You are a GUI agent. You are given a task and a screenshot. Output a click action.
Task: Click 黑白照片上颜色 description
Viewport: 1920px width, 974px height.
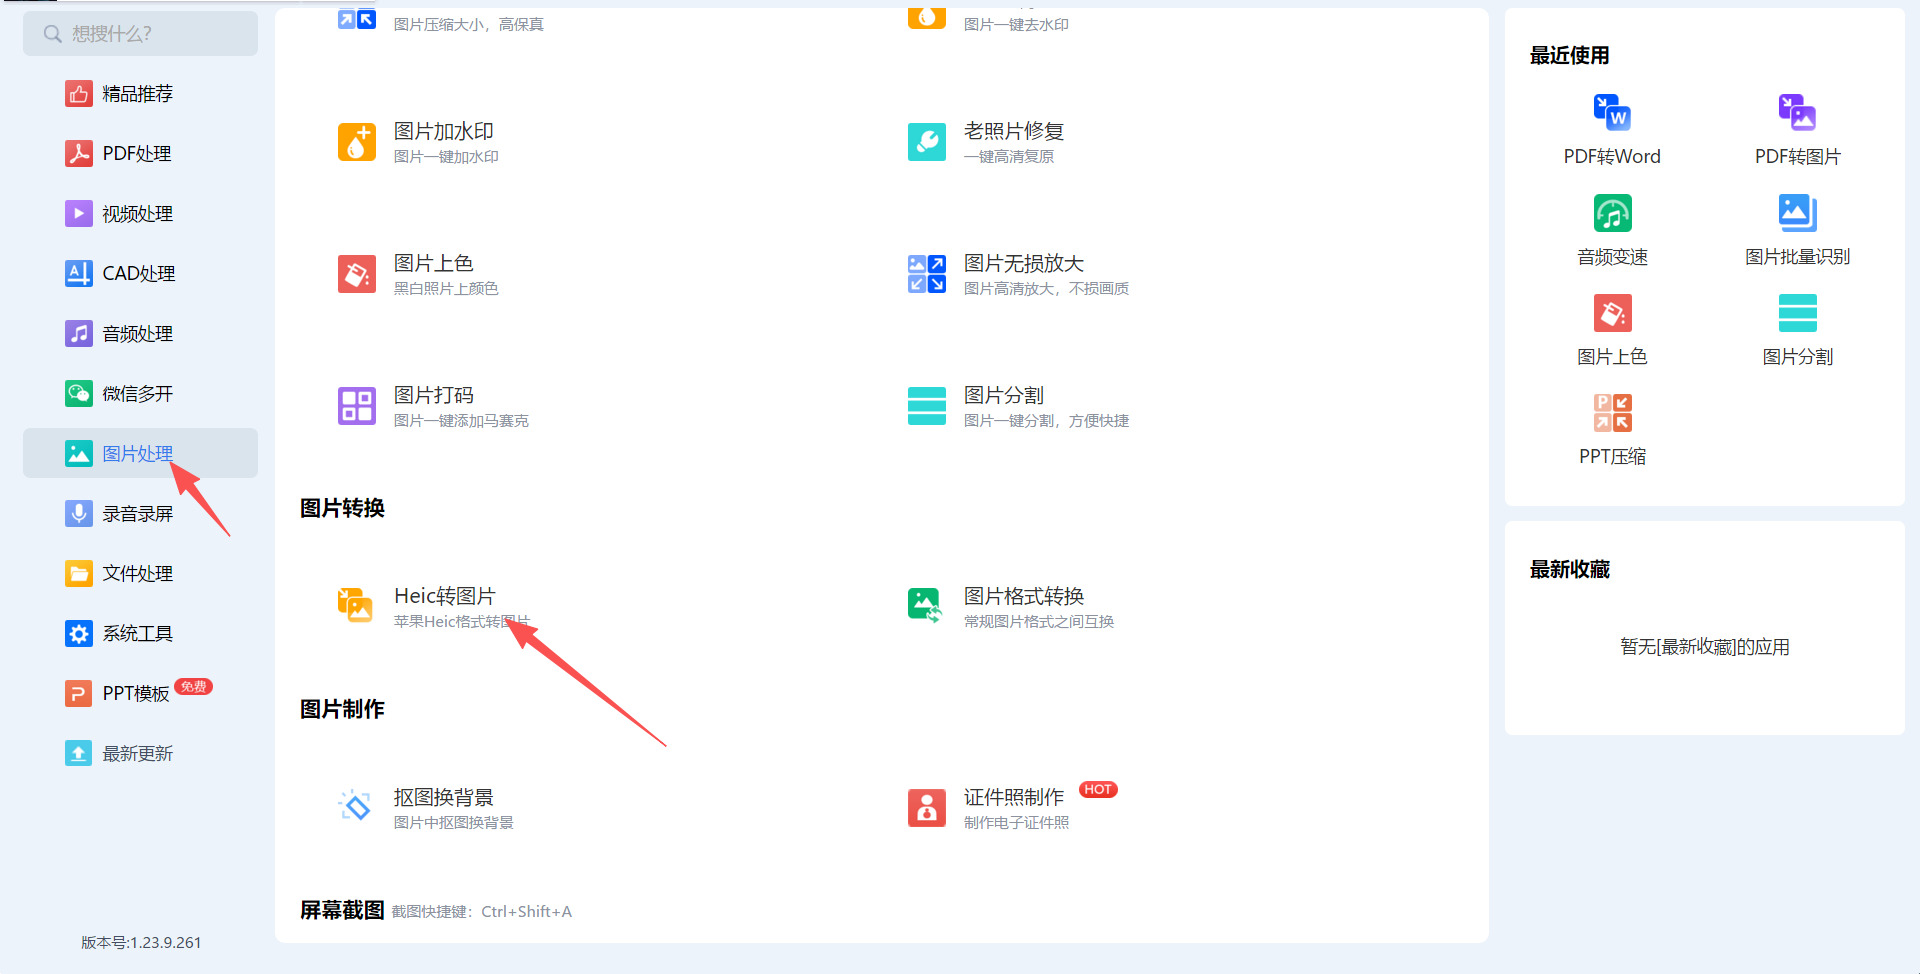click(446, 289)
